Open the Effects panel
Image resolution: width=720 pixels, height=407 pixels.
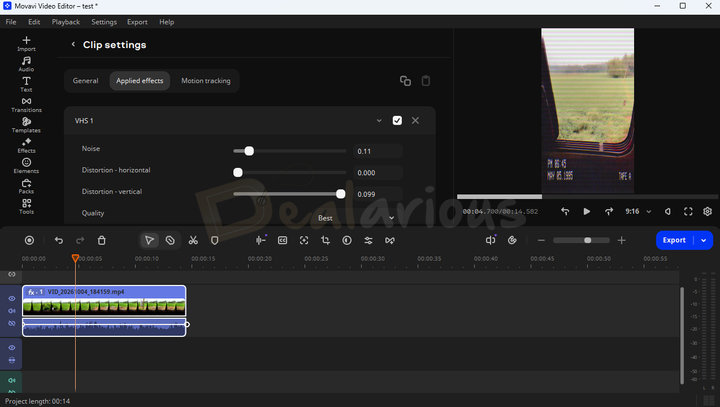click(x=26, y=145)
